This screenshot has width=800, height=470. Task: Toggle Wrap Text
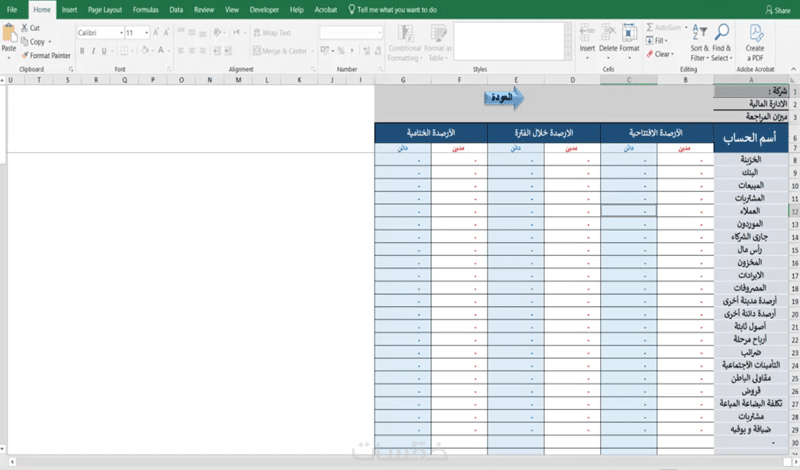tap(272, 32)
